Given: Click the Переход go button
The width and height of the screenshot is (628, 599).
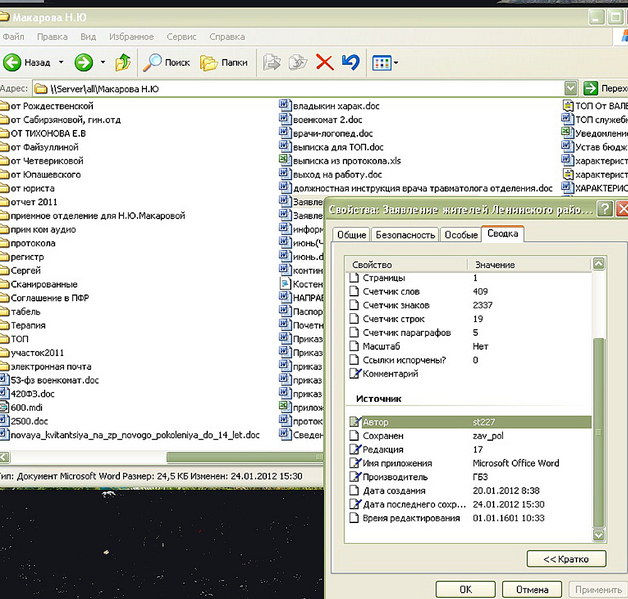Looking at the screenshot, I should tap(605, 88).
